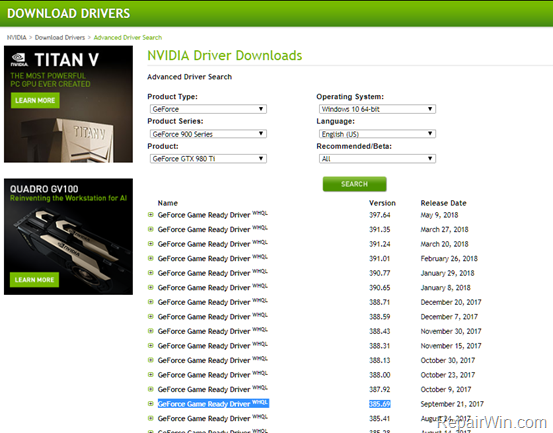
Task: Open the Language dropdown
Action: (x=377, y=134)
